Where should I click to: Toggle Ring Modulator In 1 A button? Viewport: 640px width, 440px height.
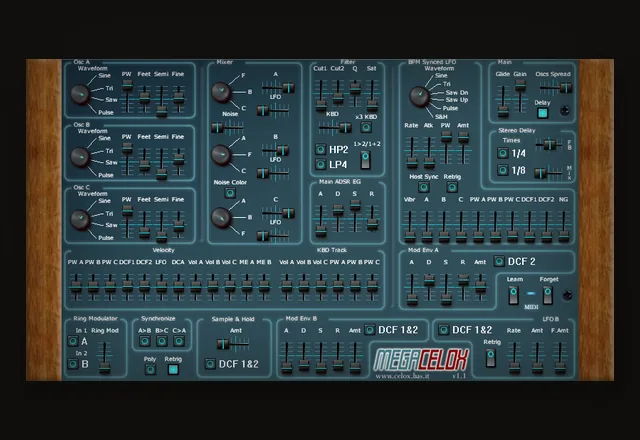pos(73,341)
